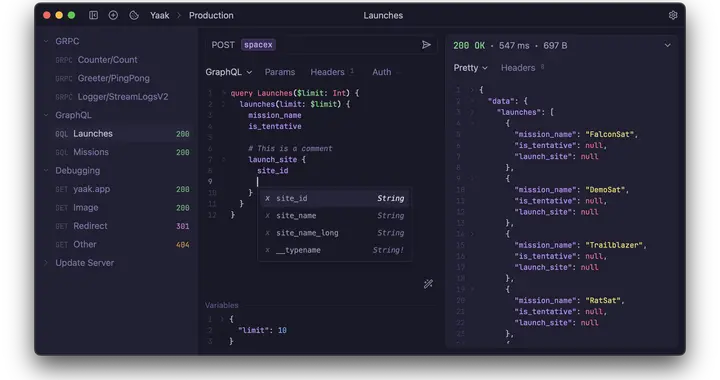This screenshot has height=380, width=720.
Task: Open the Production environment selector
Action: pos(211,15)
